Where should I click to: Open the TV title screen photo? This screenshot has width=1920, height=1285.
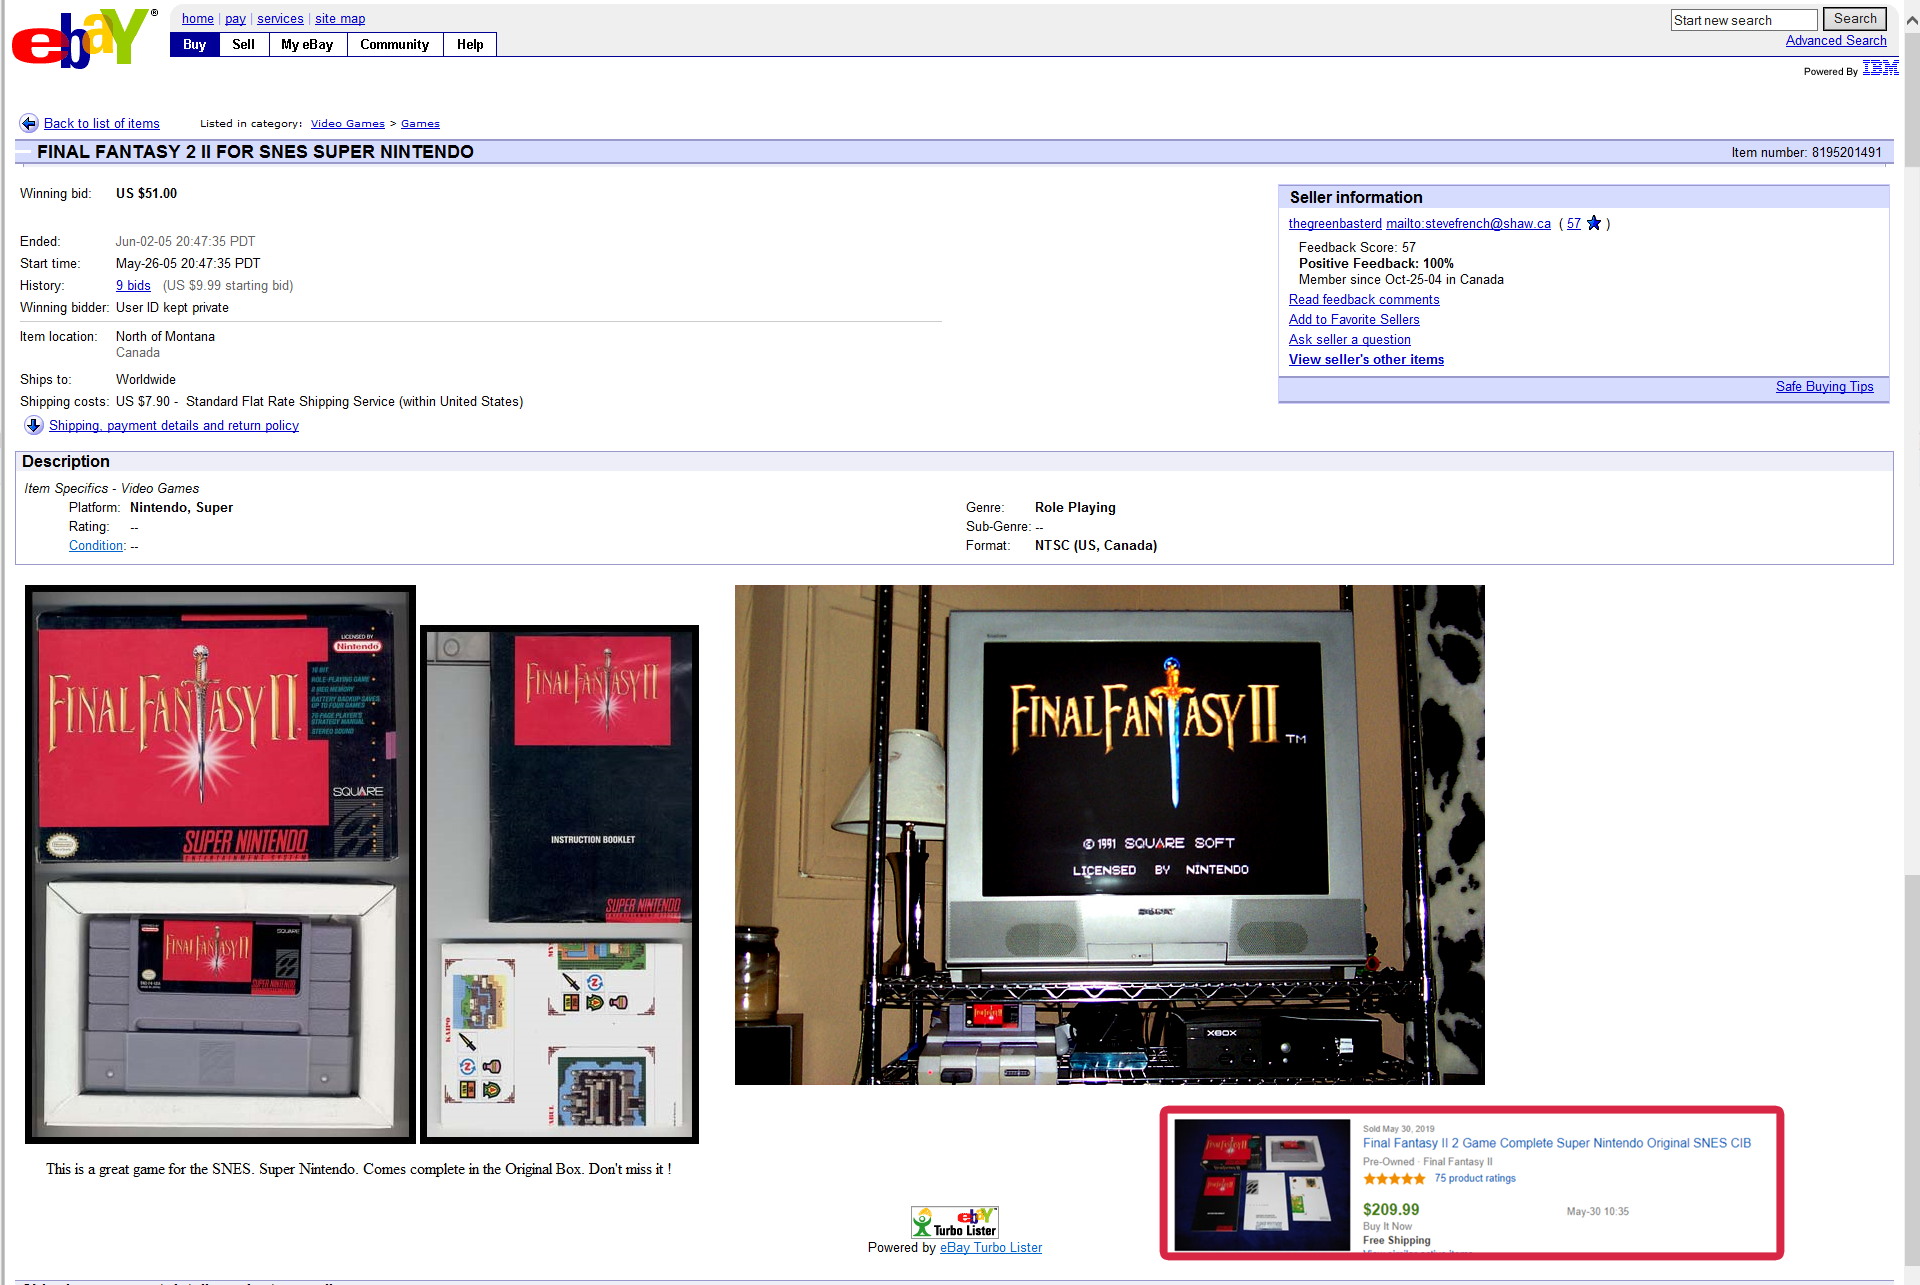(x=1109, y=834)
